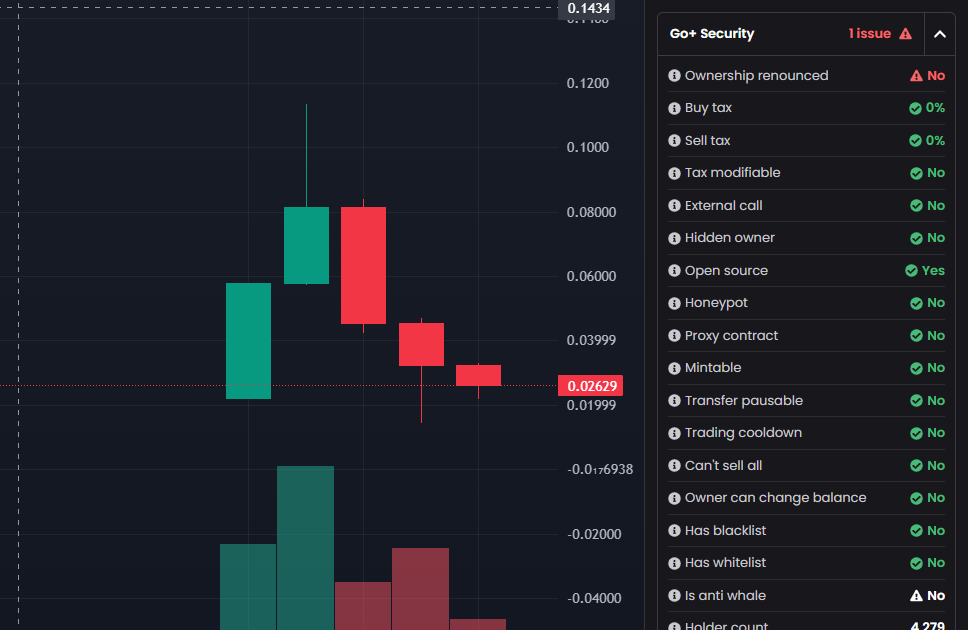This screenshot has width=968, height=630.
Task: Click the Go+ Security panel title
Action: click(x=712, y=34)
